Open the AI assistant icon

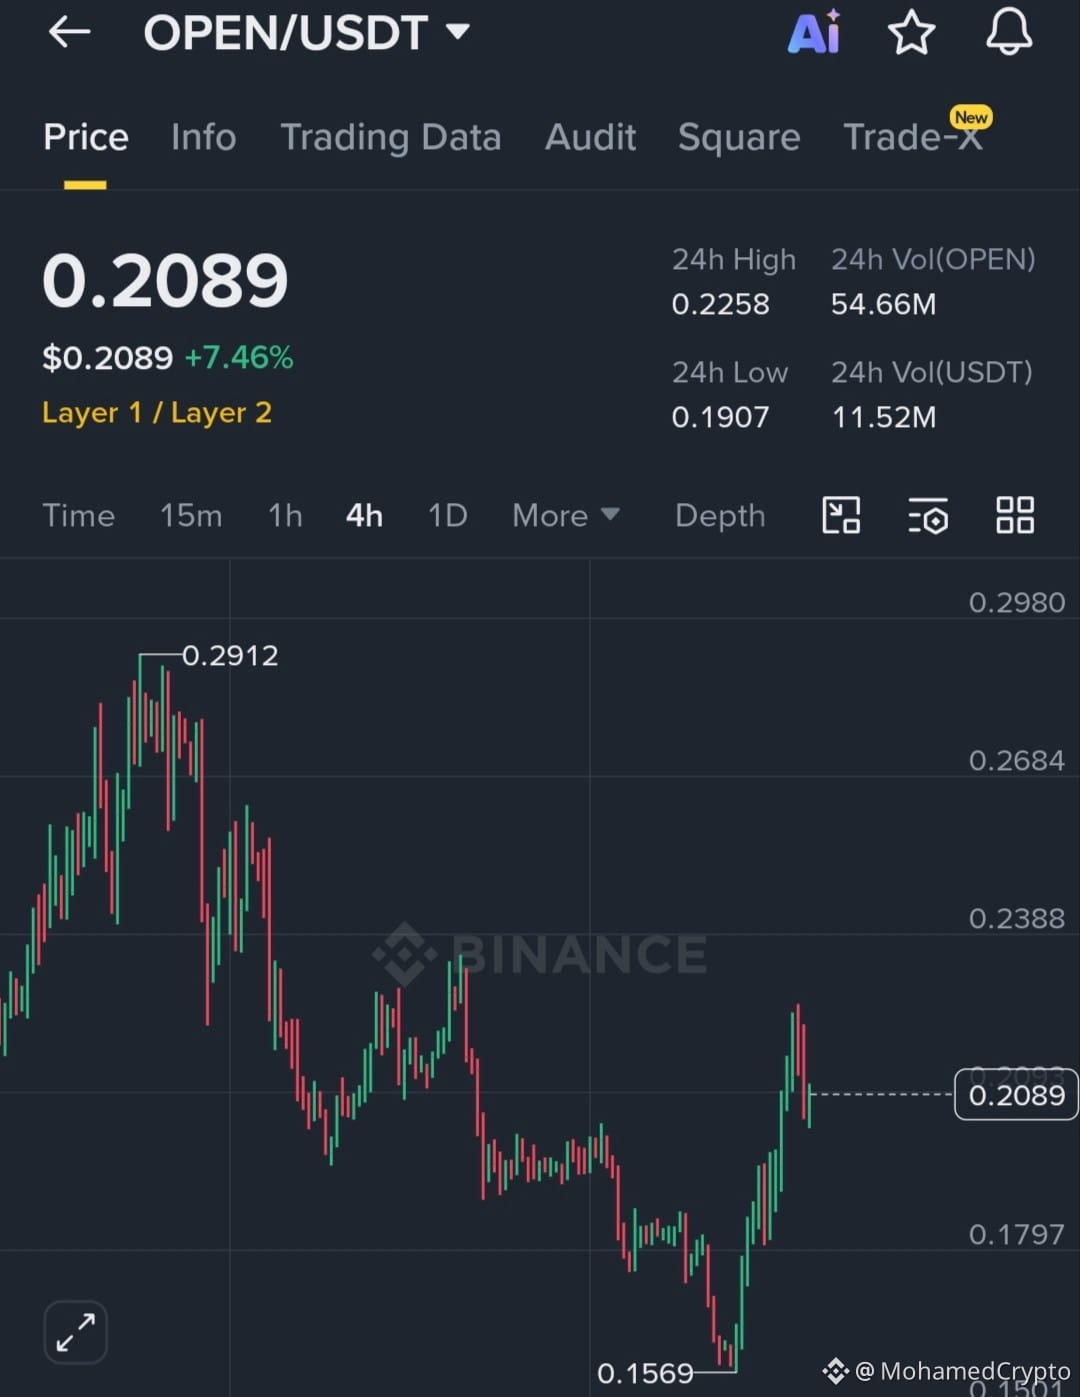814,32
